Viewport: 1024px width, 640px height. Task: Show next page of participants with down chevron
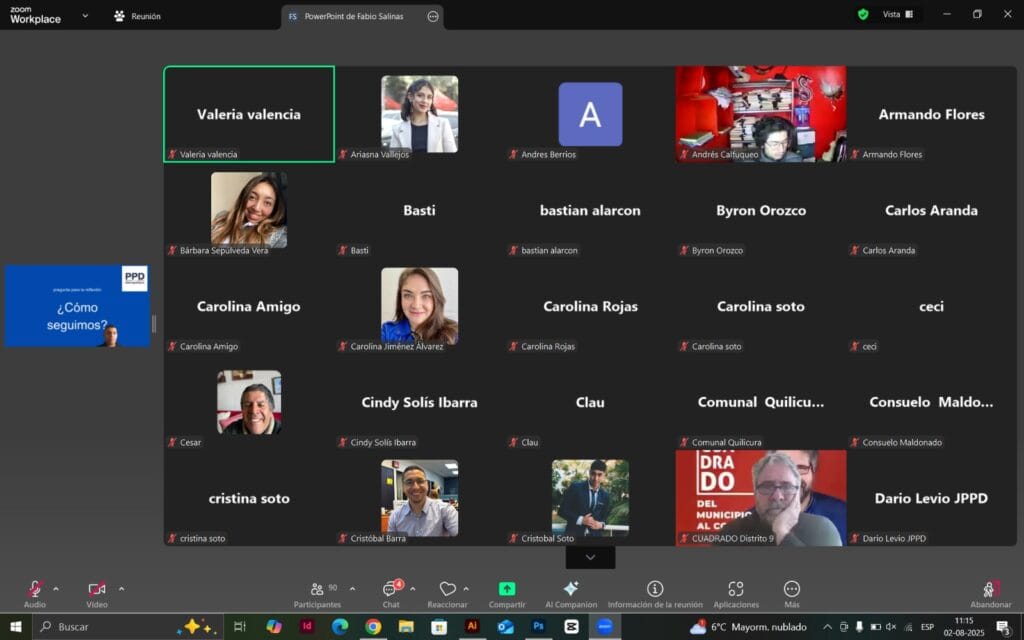[x=590, y=558]
